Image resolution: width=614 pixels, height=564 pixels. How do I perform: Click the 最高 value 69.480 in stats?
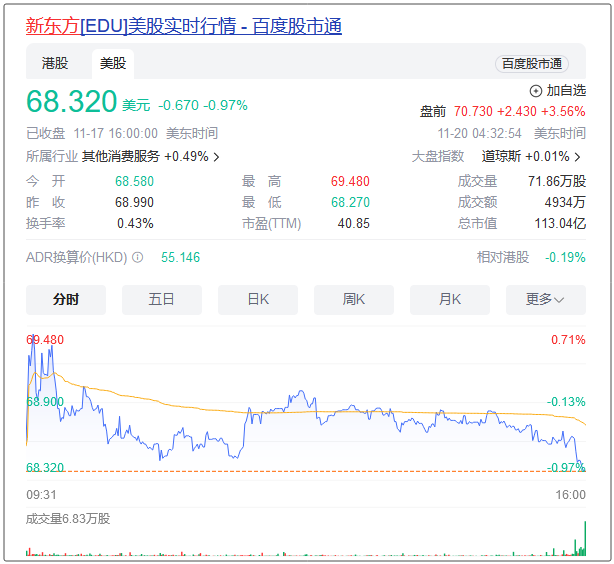350,181
